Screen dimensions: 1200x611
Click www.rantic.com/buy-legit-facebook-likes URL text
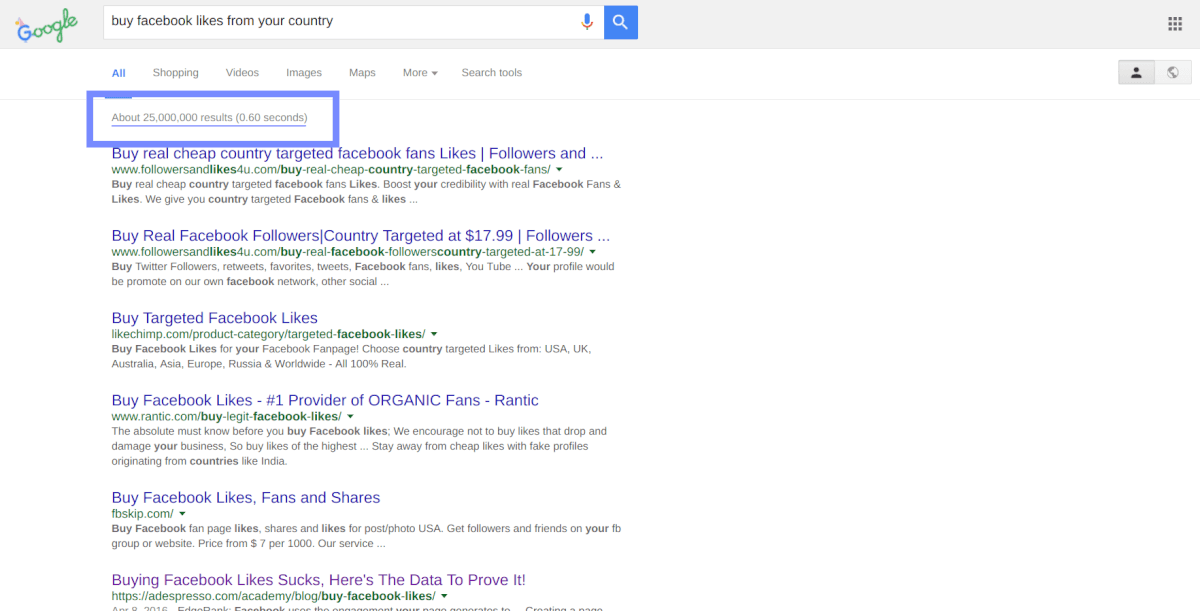pos(227,416)
